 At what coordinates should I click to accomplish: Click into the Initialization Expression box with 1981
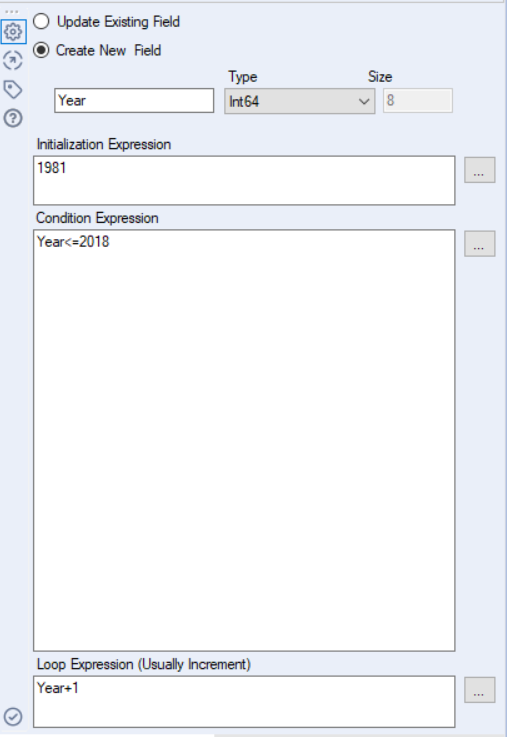pyautogui.click(x=244, y=180)
